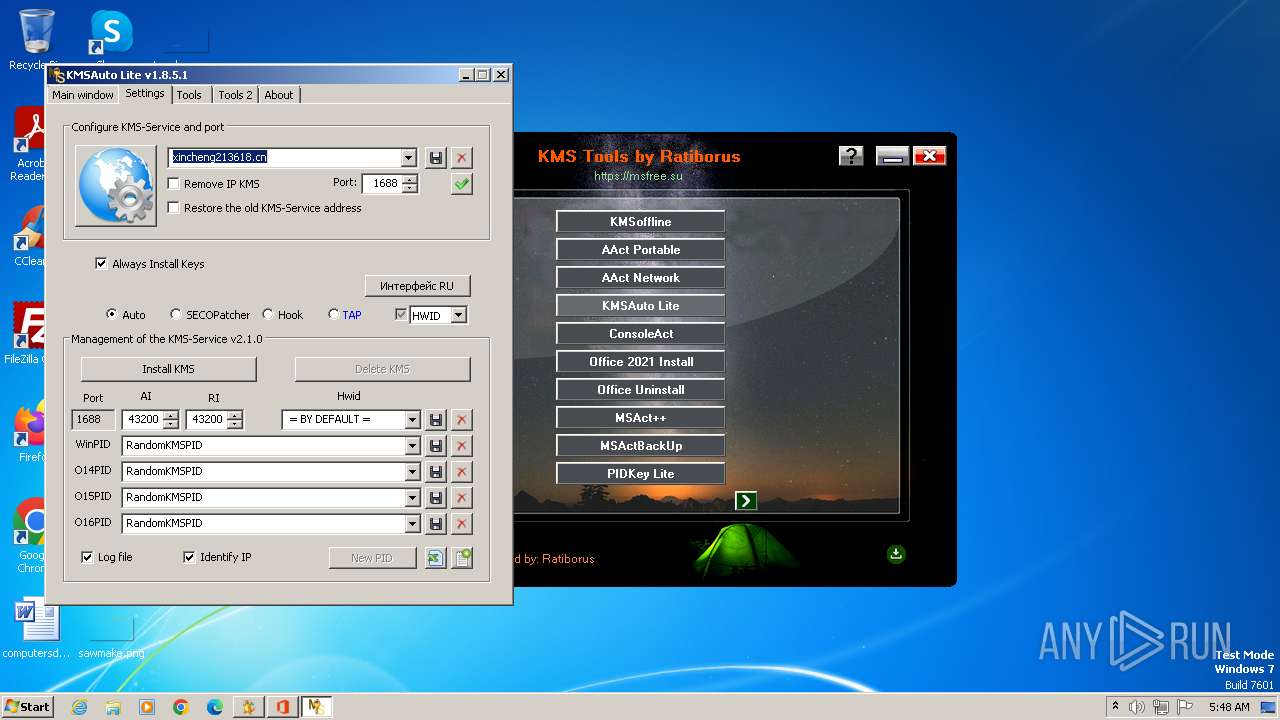Launch MSAct++ from KMS Tools
Viewport: 1280px width, 720px height.
(641, 418)
